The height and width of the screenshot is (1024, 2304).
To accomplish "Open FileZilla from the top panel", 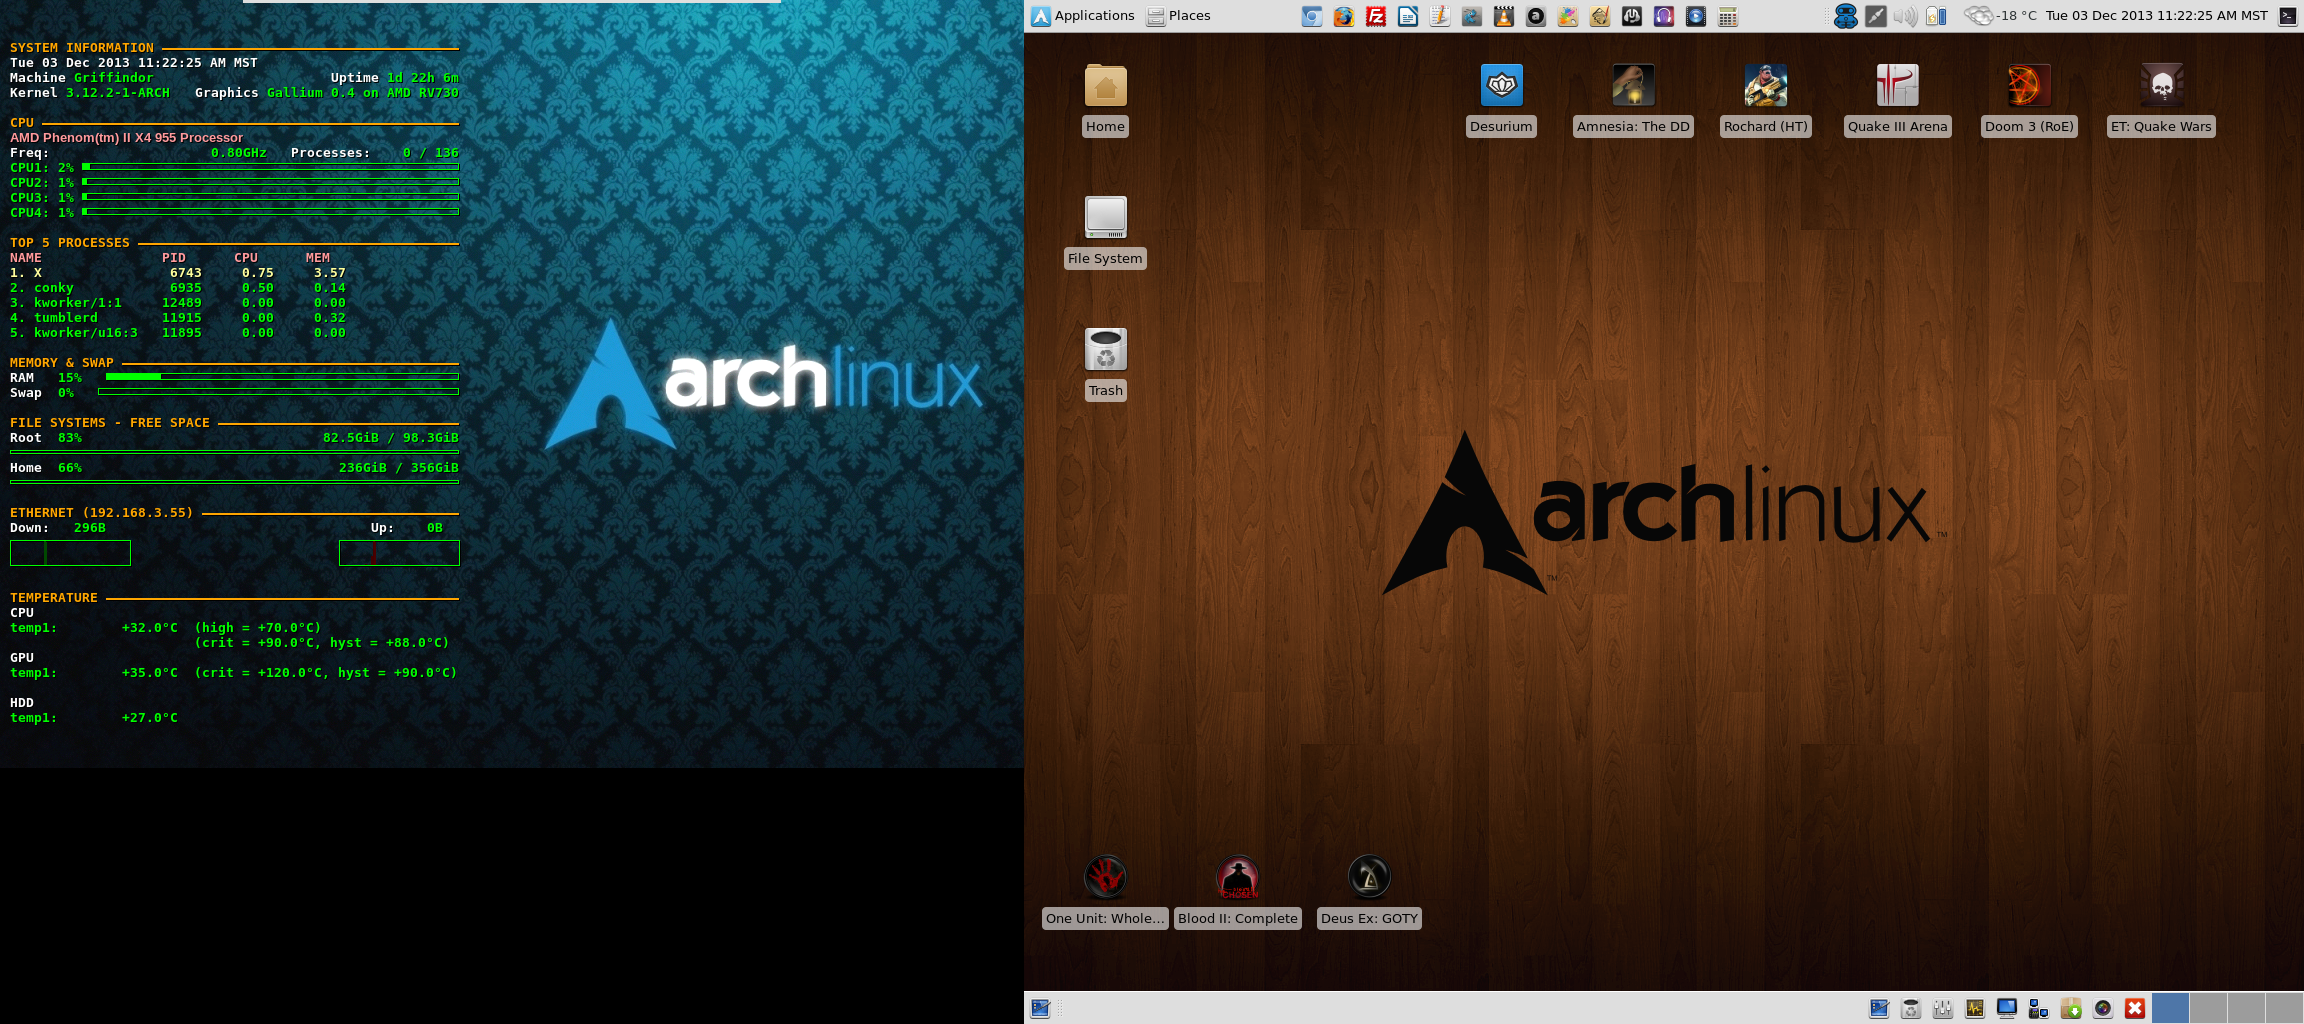I will click(x=1376, y=16).
